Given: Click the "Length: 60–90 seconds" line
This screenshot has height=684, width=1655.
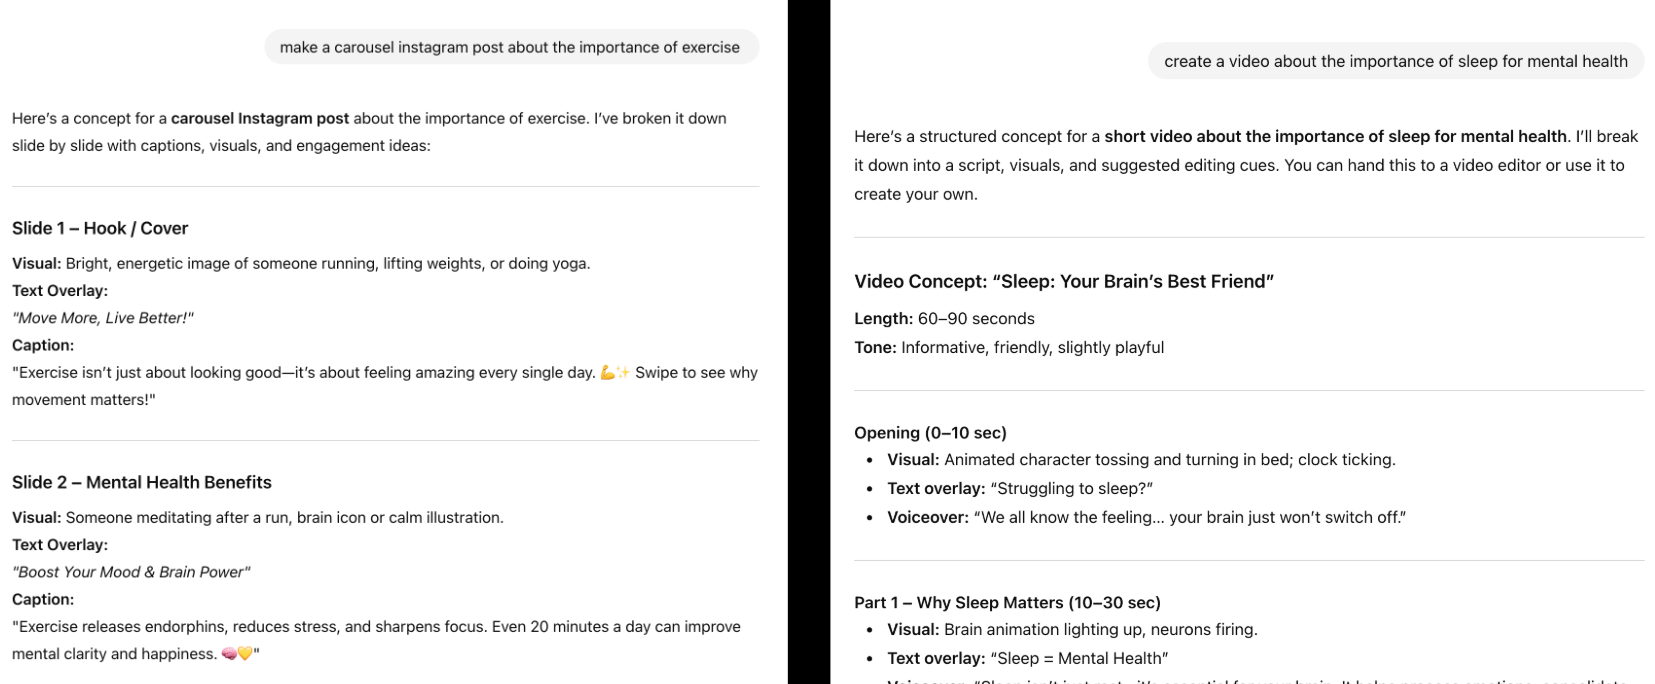Looking at the screenshot, I should pyautogui.click(x=944, y=318).
